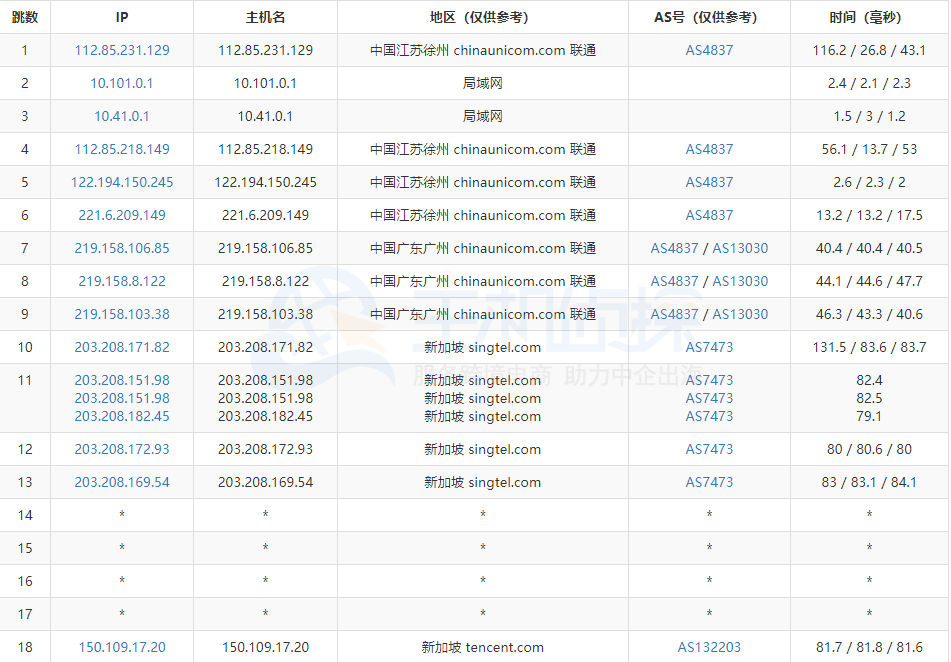Open IP link 112.85.231.129 on hop 1
The image size is (951, 662).
point(122,50)
